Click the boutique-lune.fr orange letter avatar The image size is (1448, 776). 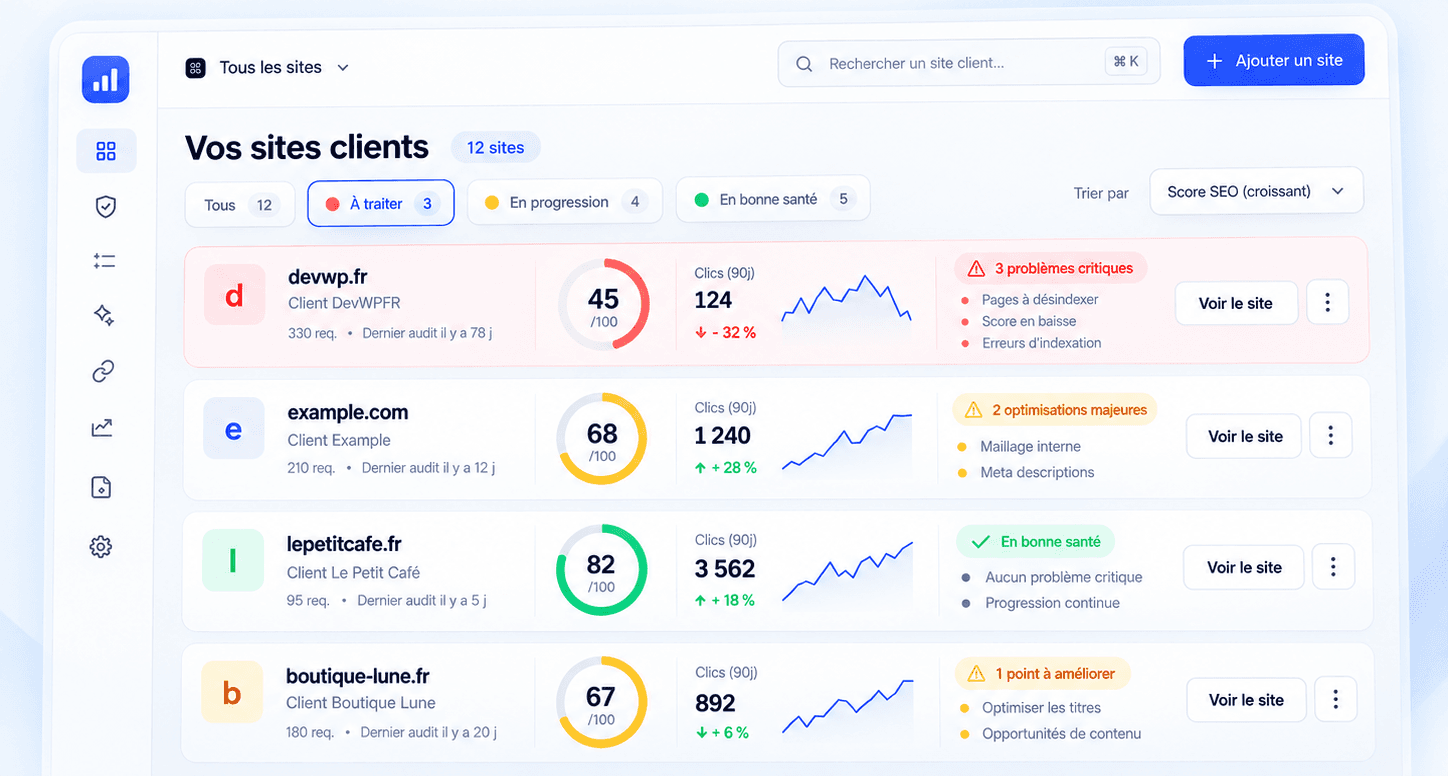pyautogui.click(x=231, y=692)
